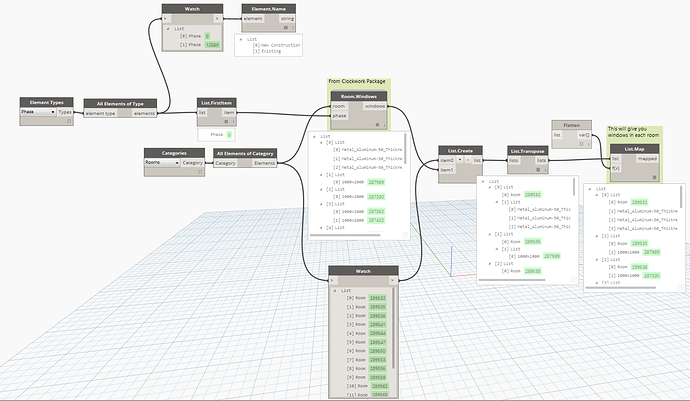
Task: Collapse the root List in bottom Watch node
Action: (x=335, y=291)
